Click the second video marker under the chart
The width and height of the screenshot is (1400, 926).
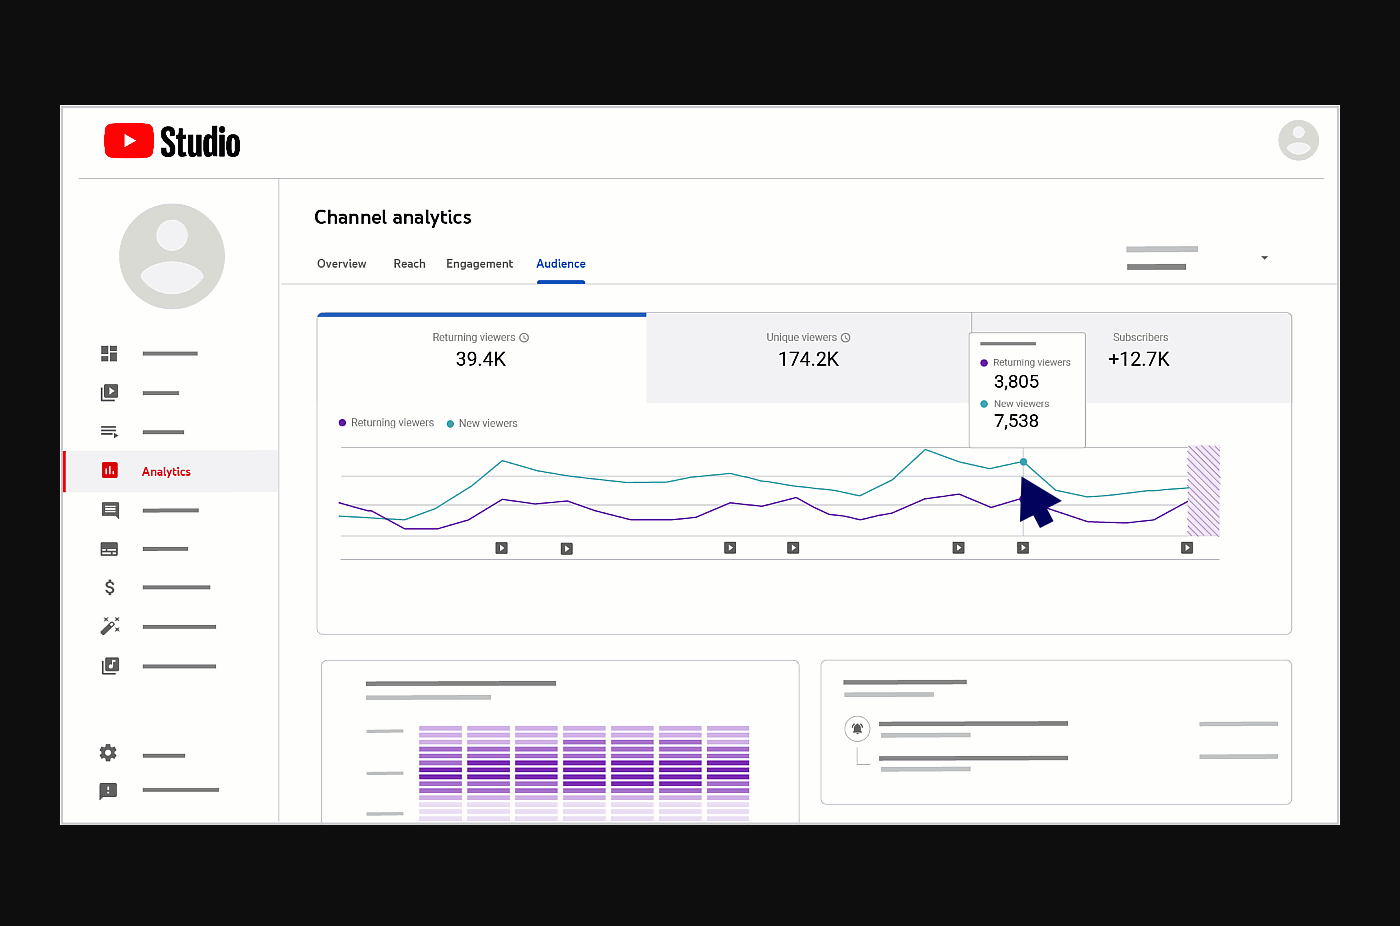pos(567,548)
